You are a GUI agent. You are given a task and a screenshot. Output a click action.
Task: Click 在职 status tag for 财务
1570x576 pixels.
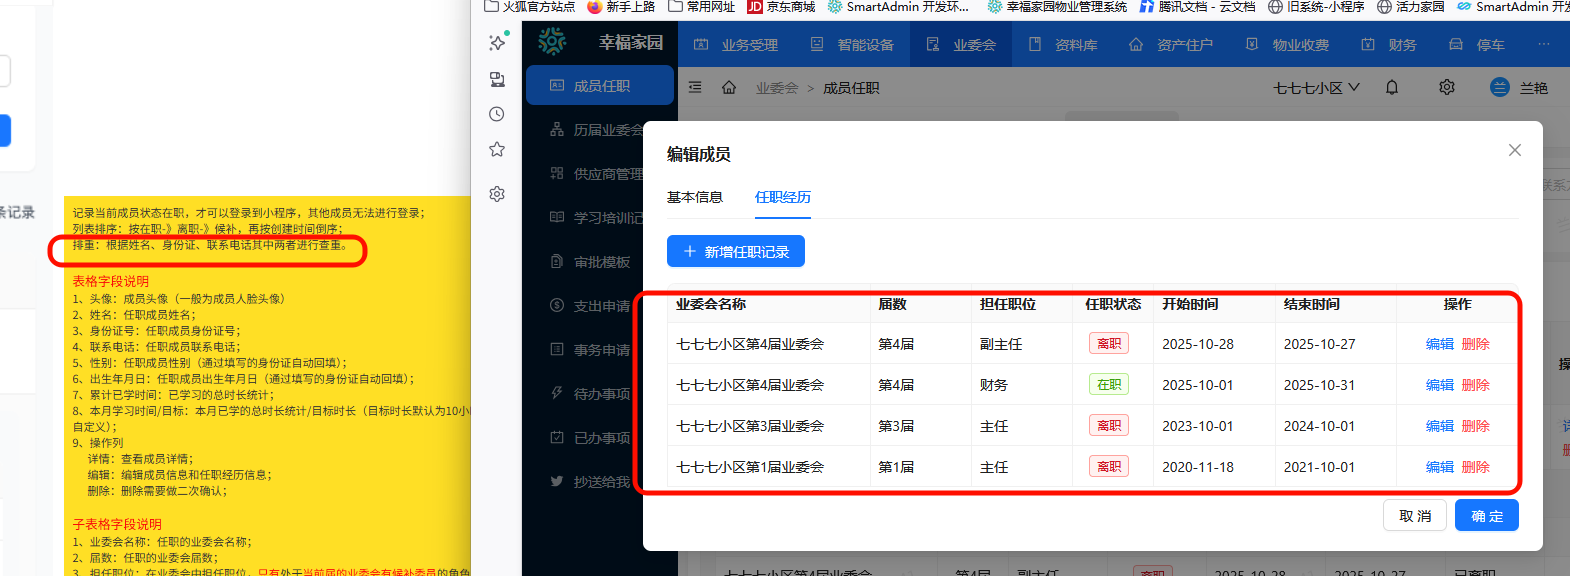[x=1109, y=385]
